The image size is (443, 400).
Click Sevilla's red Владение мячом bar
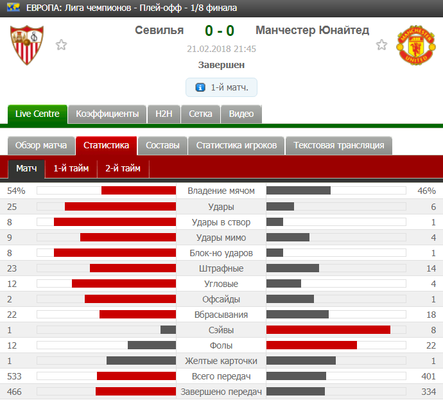point(139,191)
